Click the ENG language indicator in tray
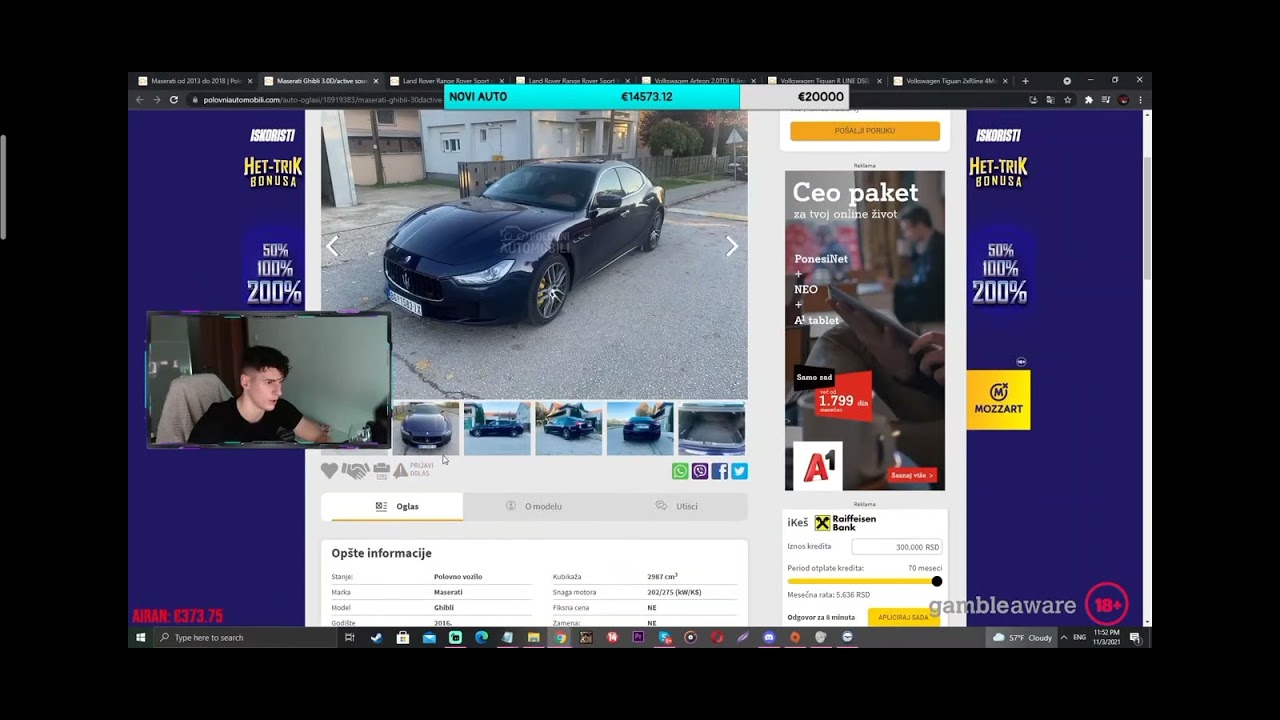The height and width of the screenshot is (720, 1280). click(x=1080, y=637)
